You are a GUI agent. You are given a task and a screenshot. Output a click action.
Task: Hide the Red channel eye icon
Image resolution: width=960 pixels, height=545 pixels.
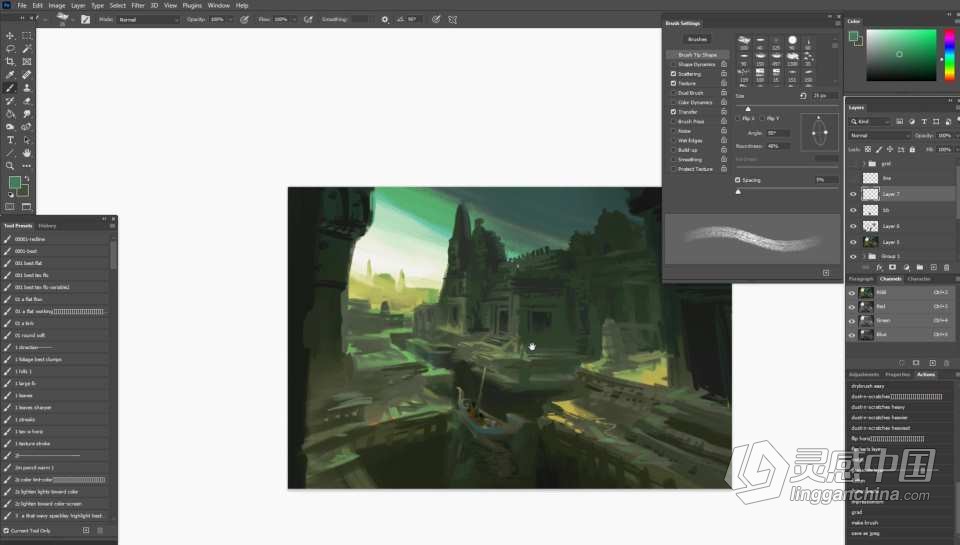point(852,307)
